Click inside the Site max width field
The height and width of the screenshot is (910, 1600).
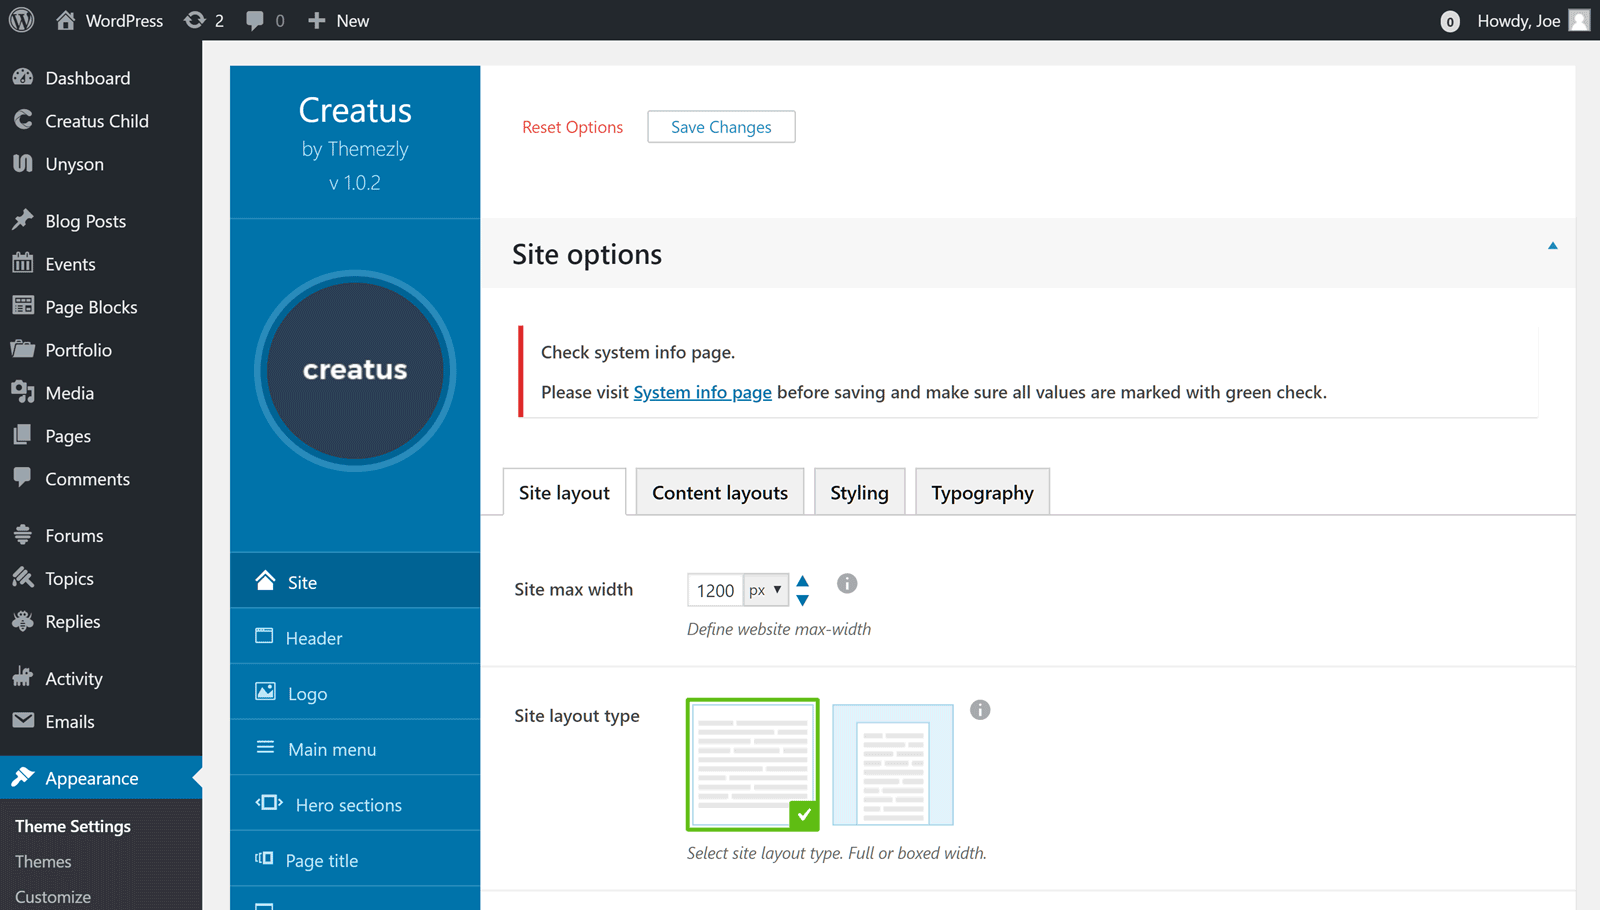coord(715,590)
